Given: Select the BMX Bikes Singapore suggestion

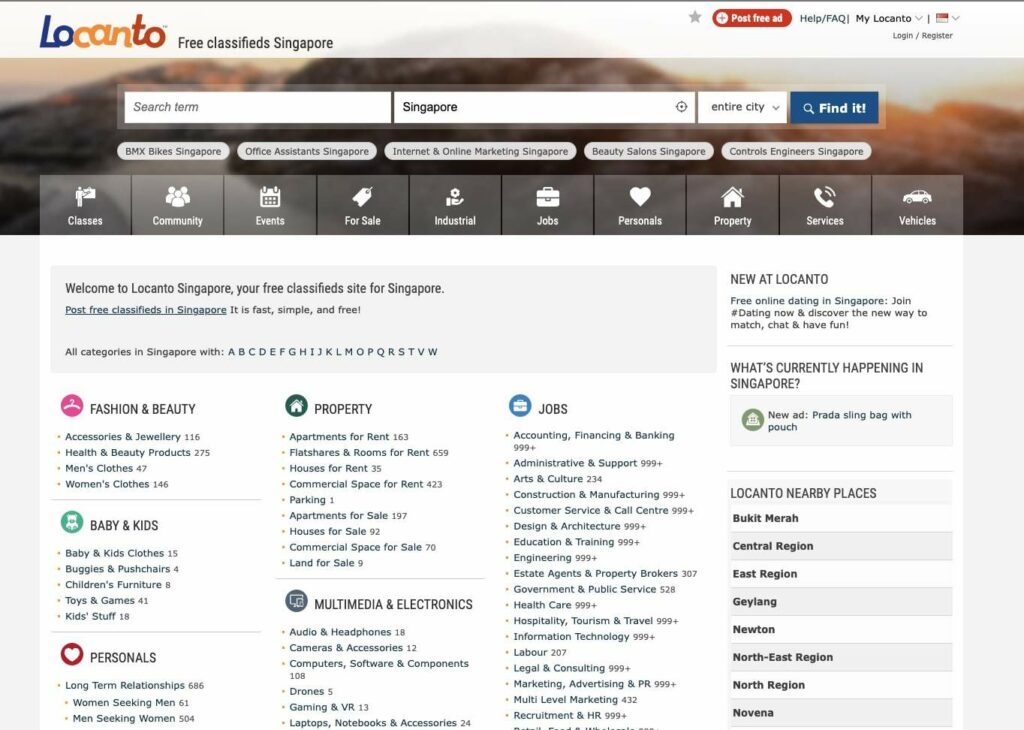Looking at the screenshot, I should (x=173, y=151).
